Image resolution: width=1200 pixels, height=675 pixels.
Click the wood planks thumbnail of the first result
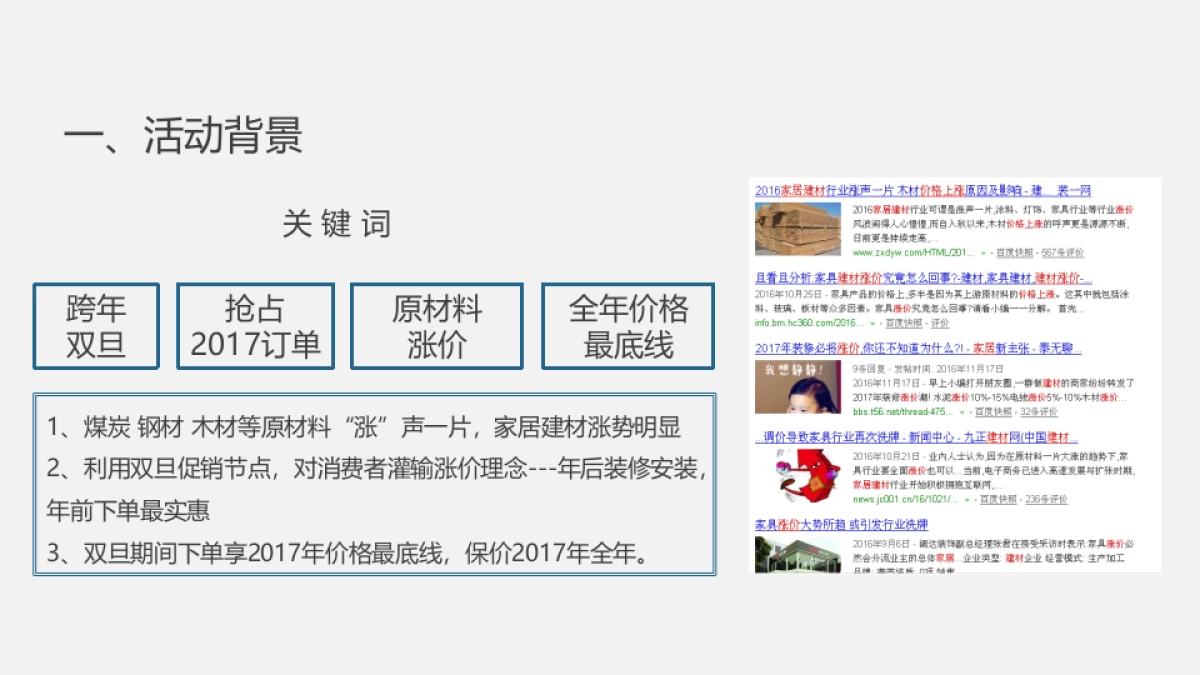(800, 226)
